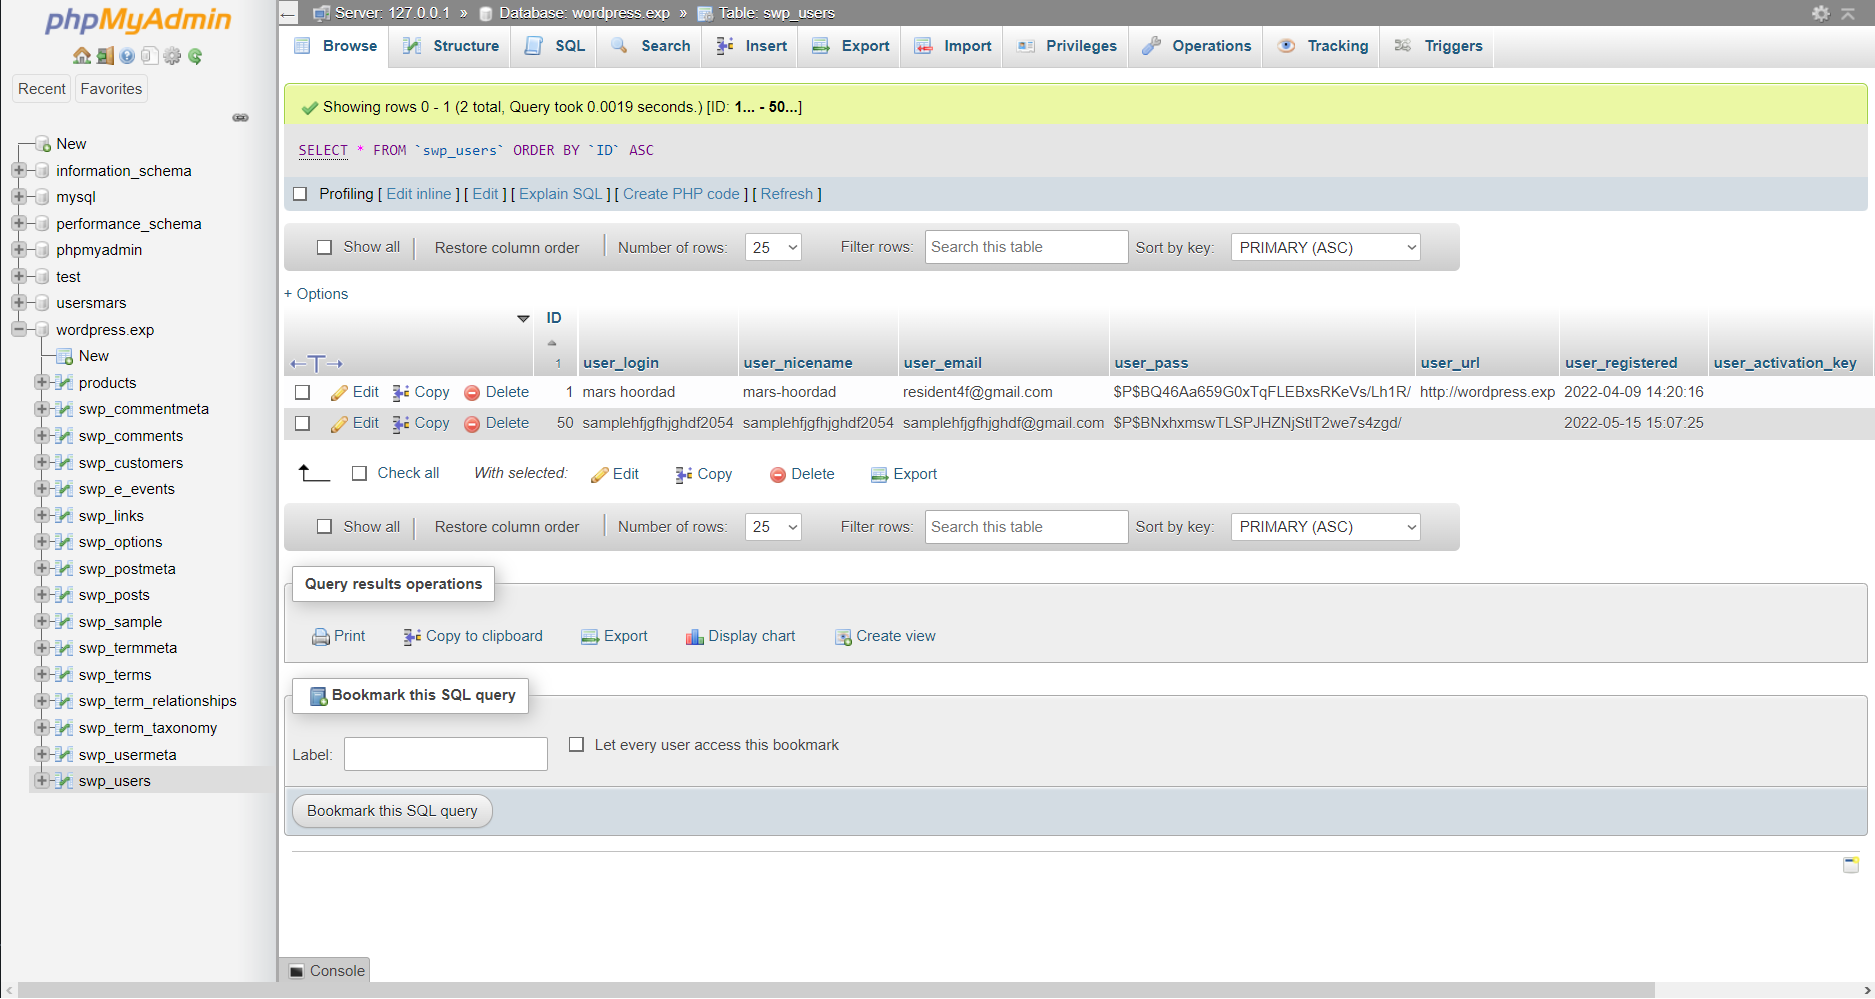Viewport: 1875px width, 999px height.
Task: Switch to the Triggers tab
Action: tap(1438, 46)
